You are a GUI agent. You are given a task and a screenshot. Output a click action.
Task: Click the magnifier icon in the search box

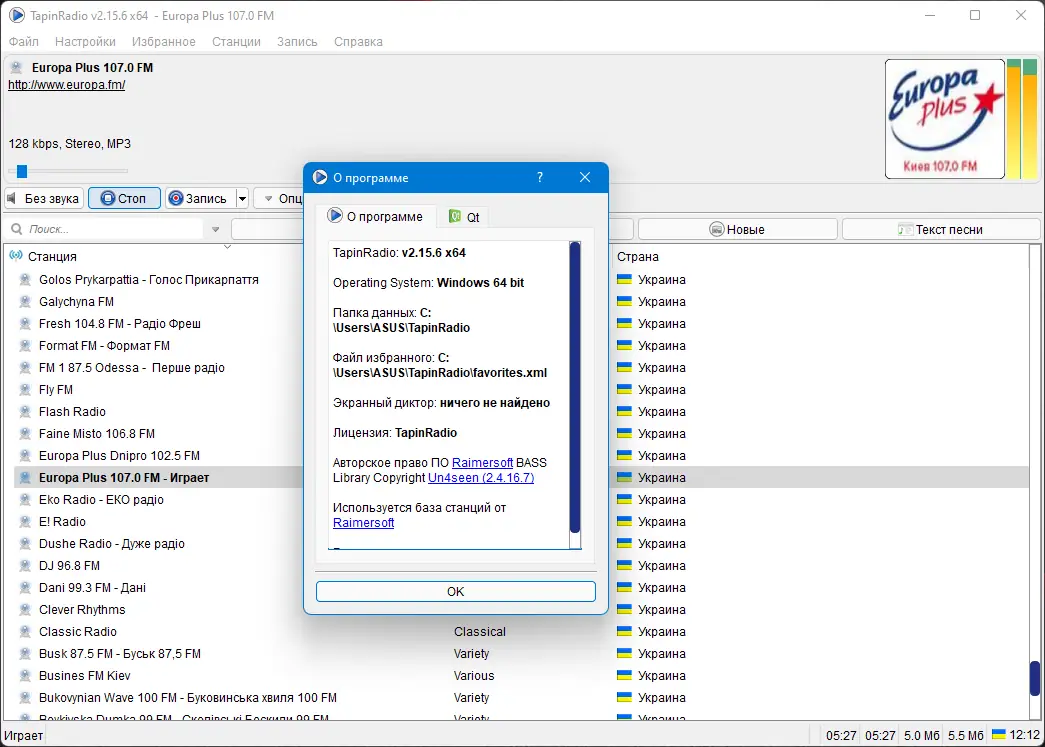[x=16, y=228]
